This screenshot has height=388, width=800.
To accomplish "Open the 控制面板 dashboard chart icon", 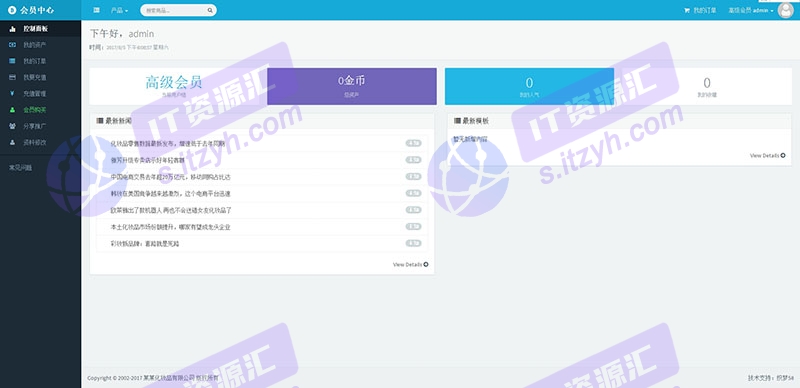I will pos(13,29).
